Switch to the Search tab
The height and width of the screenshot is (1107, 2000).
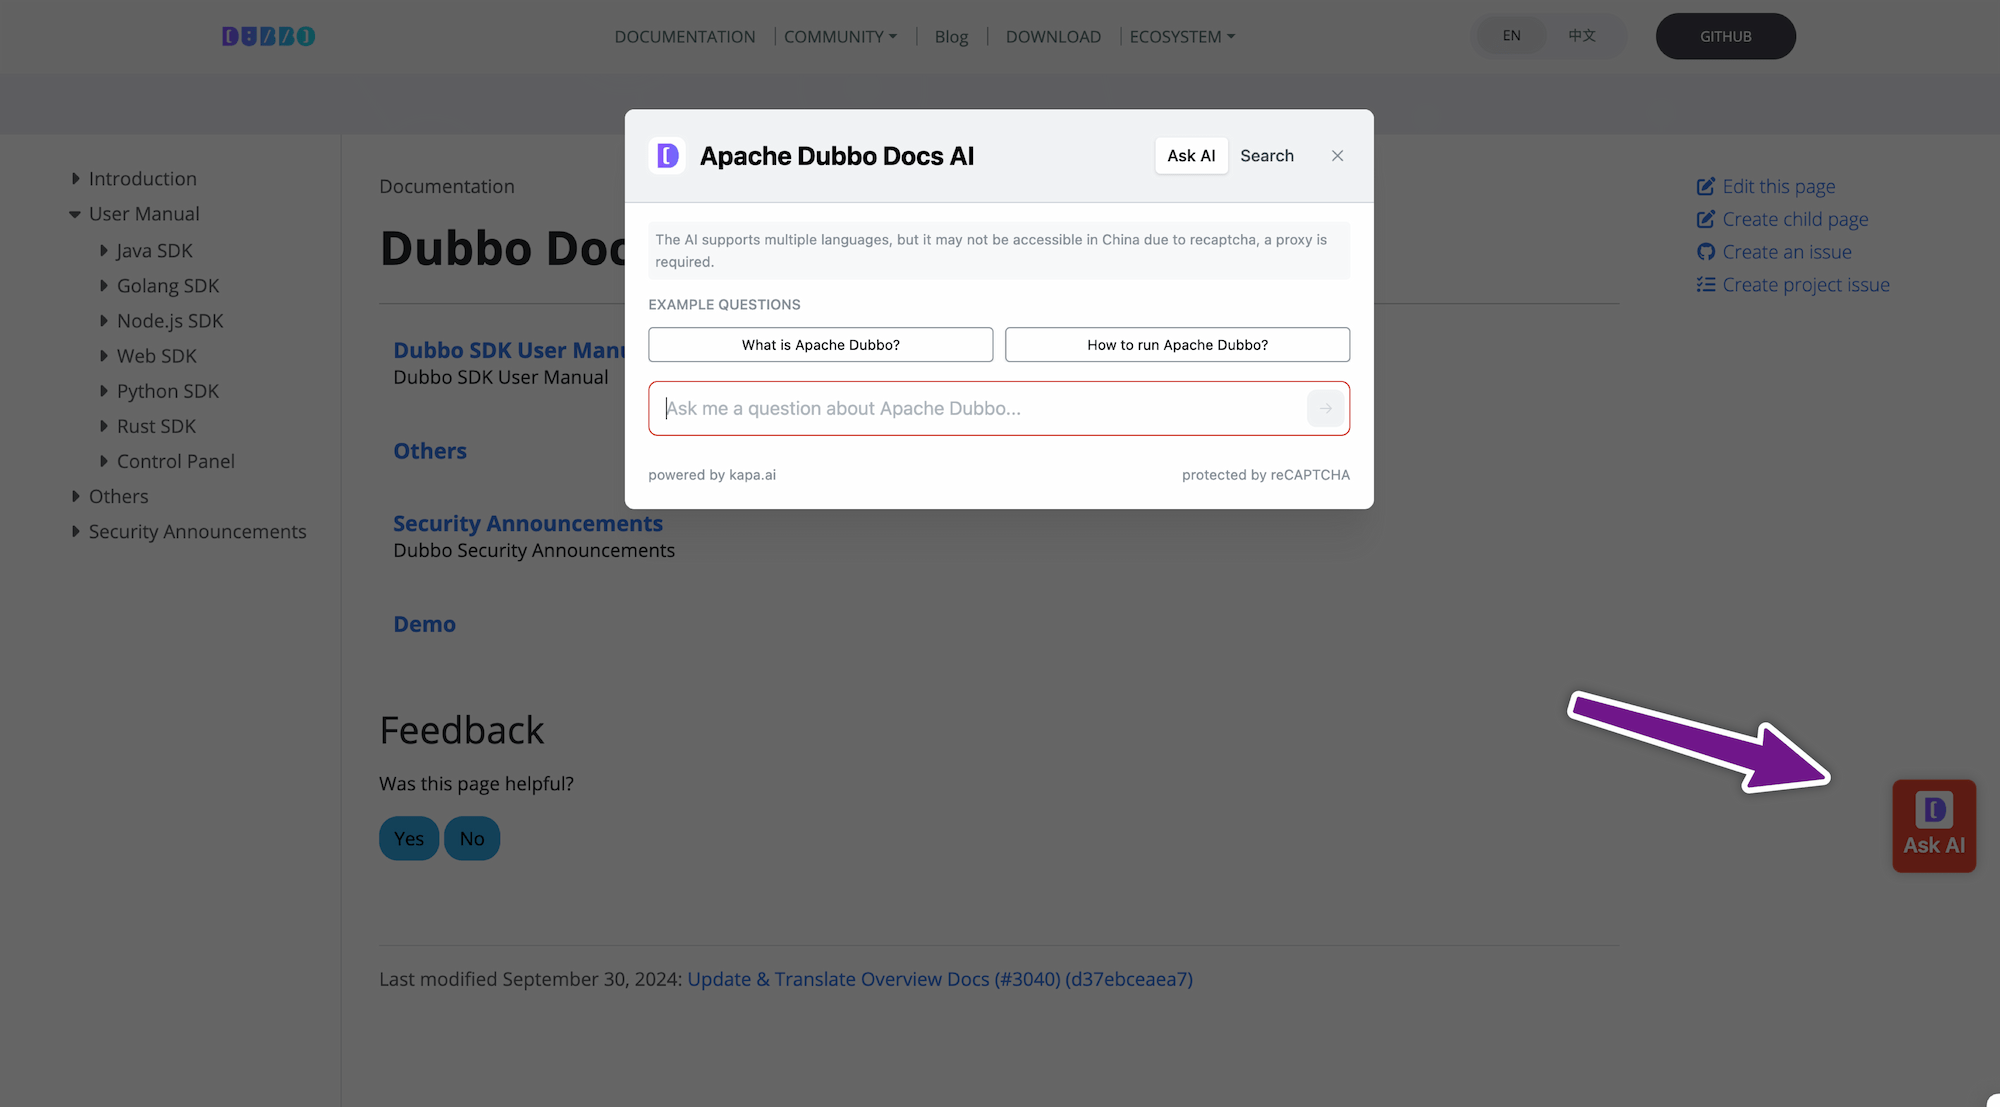[1267, 156]
